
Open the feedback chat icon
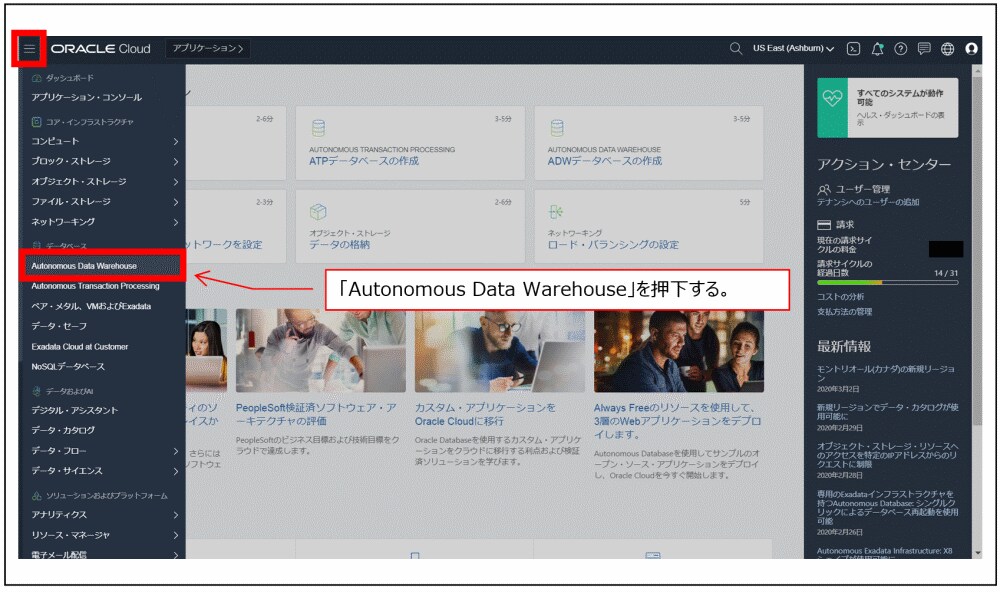924,48
